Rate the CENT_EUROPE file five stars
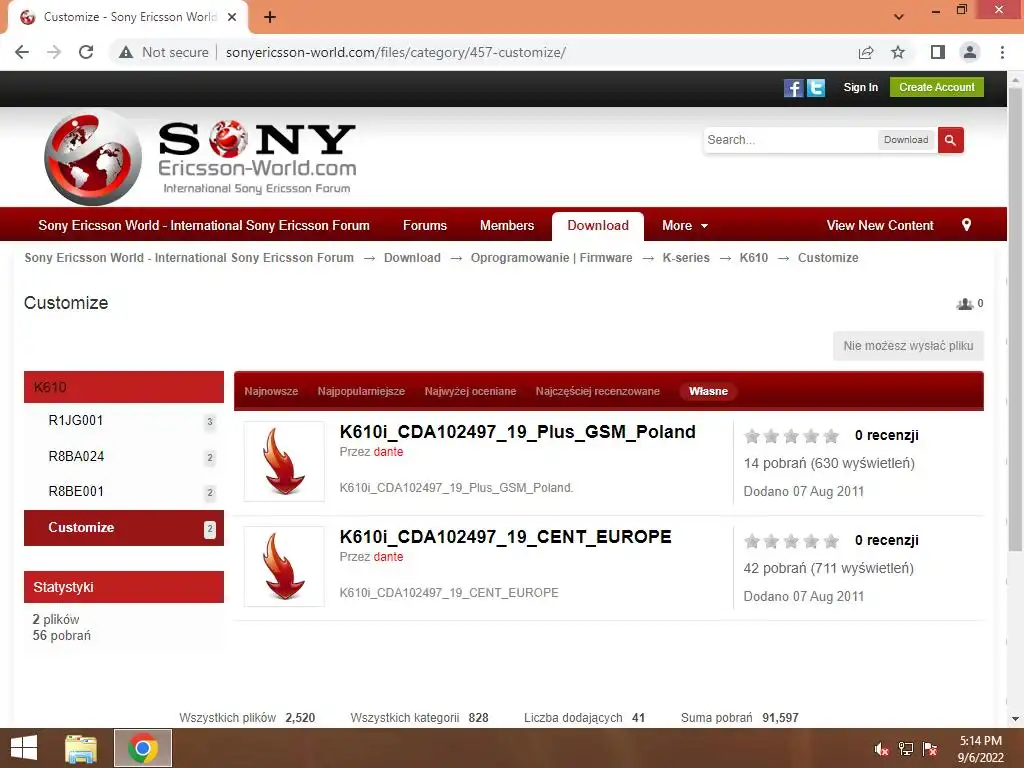The image size is (1024, 768). [x=831, y=541]
